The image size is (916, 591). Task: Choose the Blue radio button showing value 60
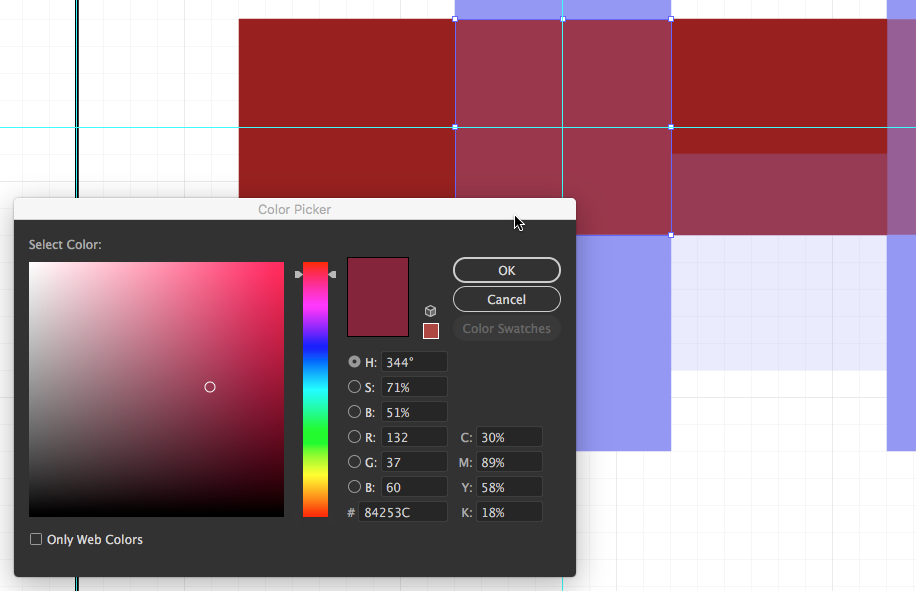pos(354,487)
